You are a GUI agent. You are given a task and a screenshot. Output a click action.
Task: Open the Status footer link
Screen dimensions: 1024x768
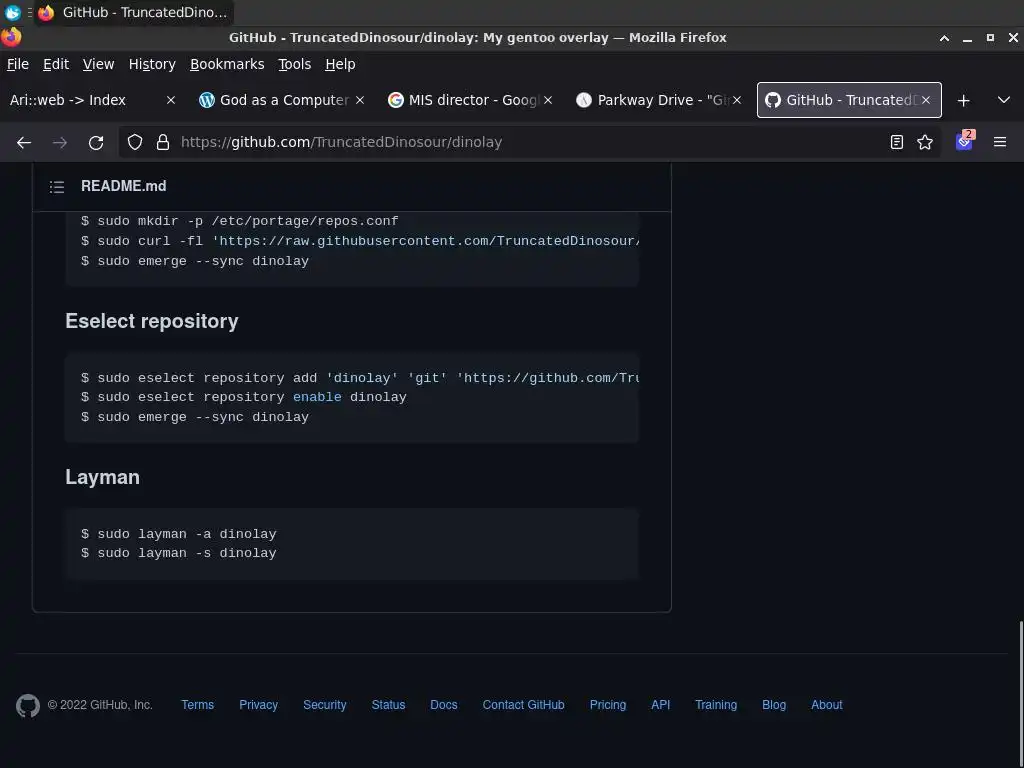(x=388, y=705)
